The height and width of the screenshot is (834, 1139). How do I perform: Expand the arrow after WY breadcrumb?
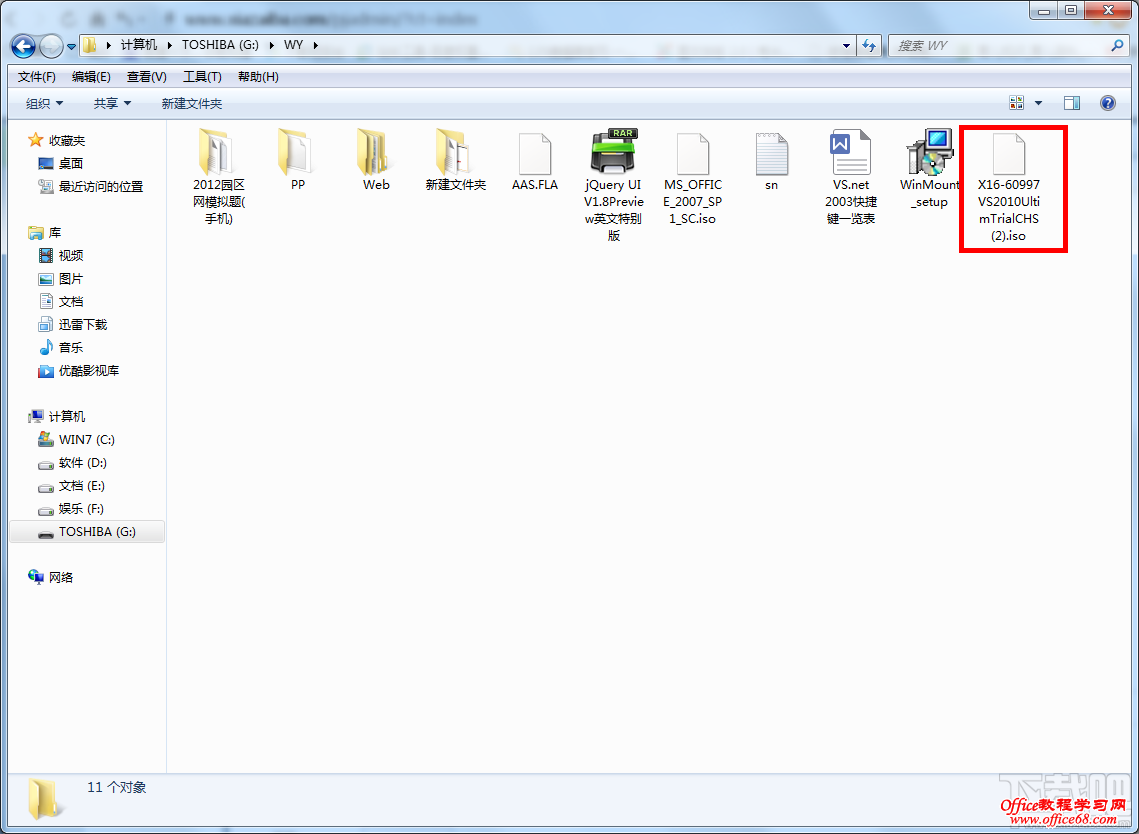tap(316, 45)
